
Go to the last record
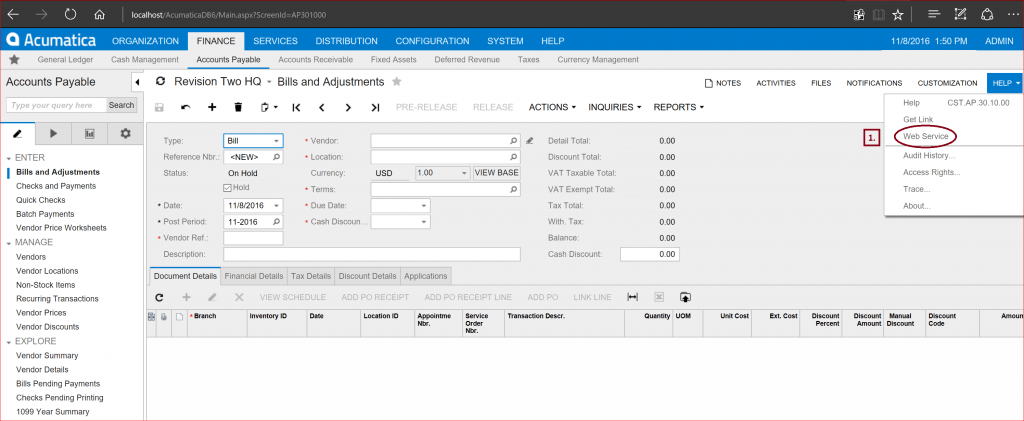pyautogui.click(x=375, y=107)
